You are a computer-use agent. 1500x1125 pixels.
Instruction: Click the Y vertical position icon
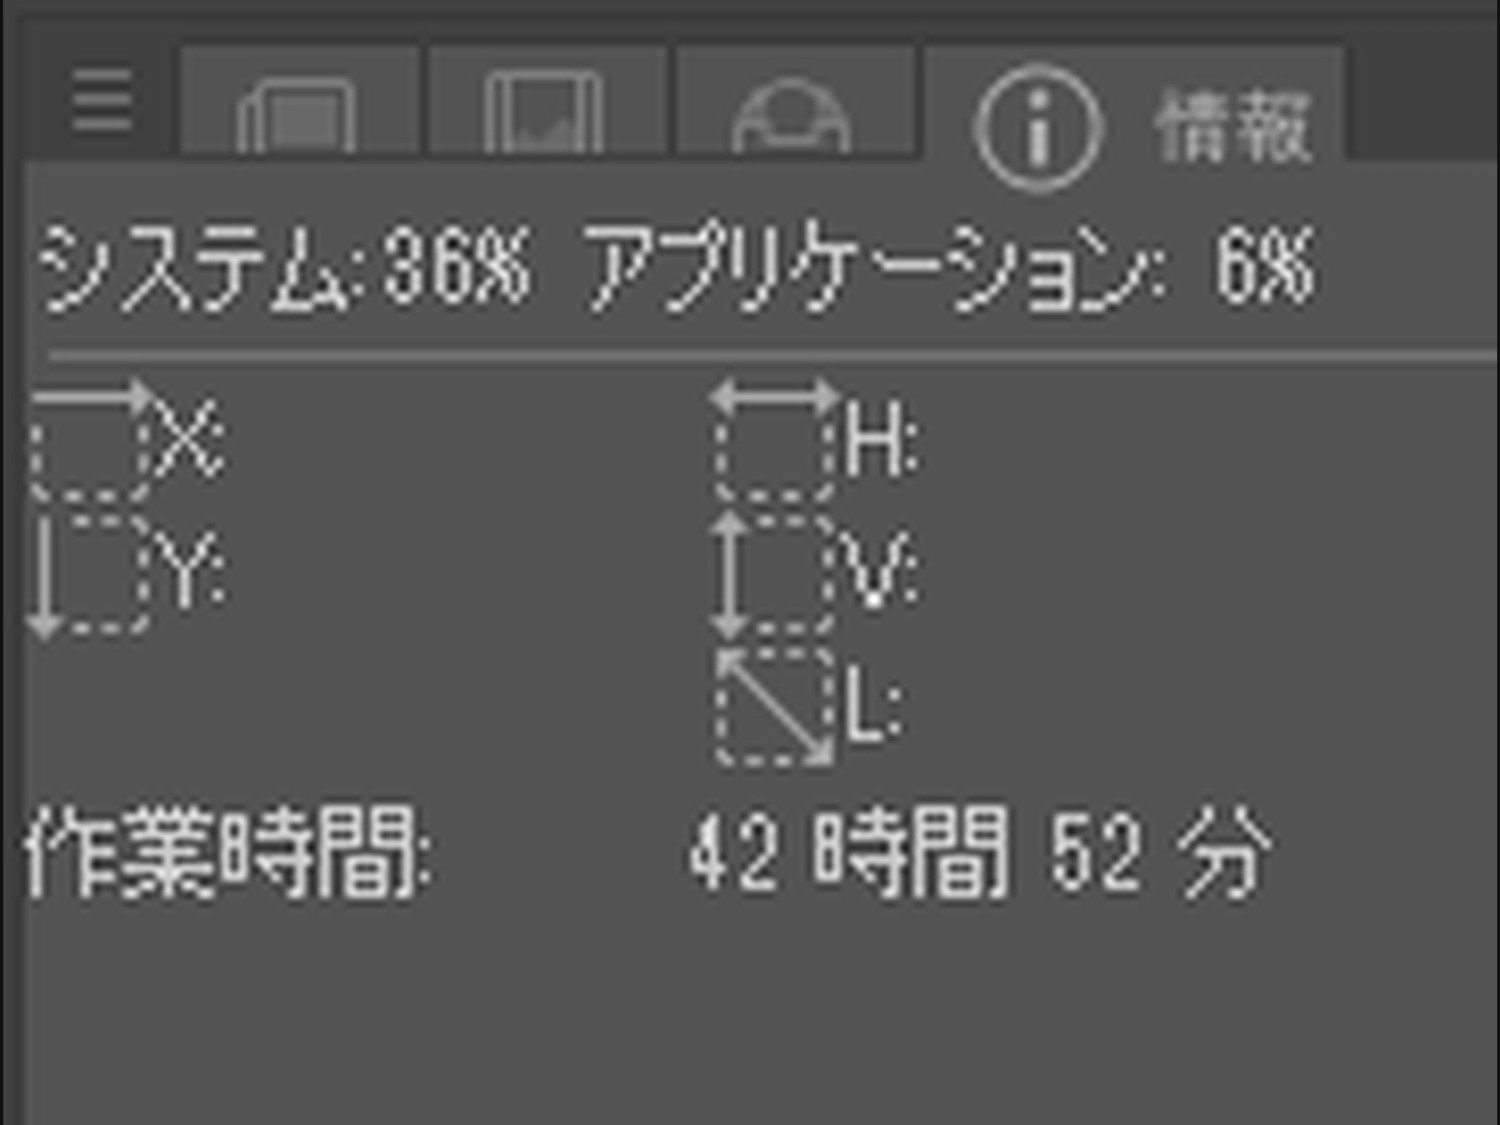(x=88, y=575)
